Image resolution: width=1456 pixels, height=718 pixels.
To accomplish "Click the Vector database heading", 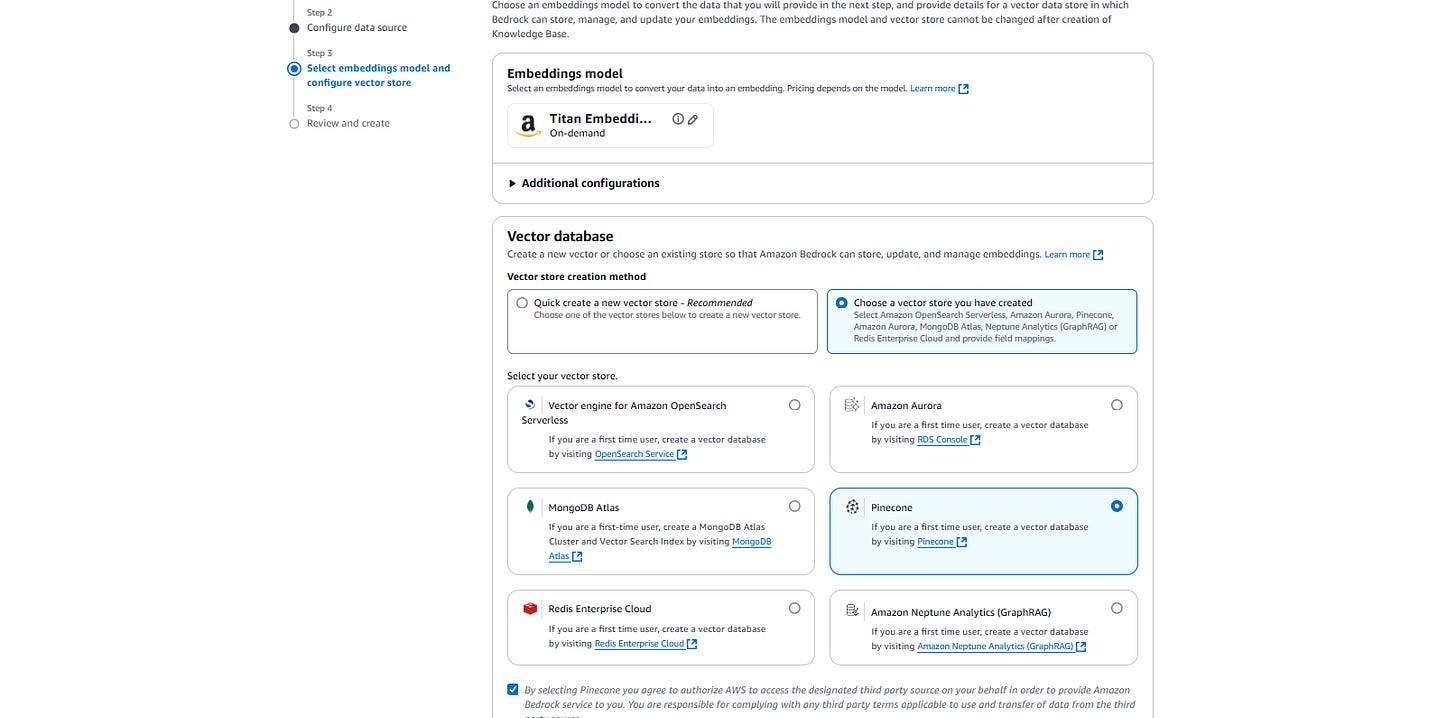I will [x=560, y=237].
